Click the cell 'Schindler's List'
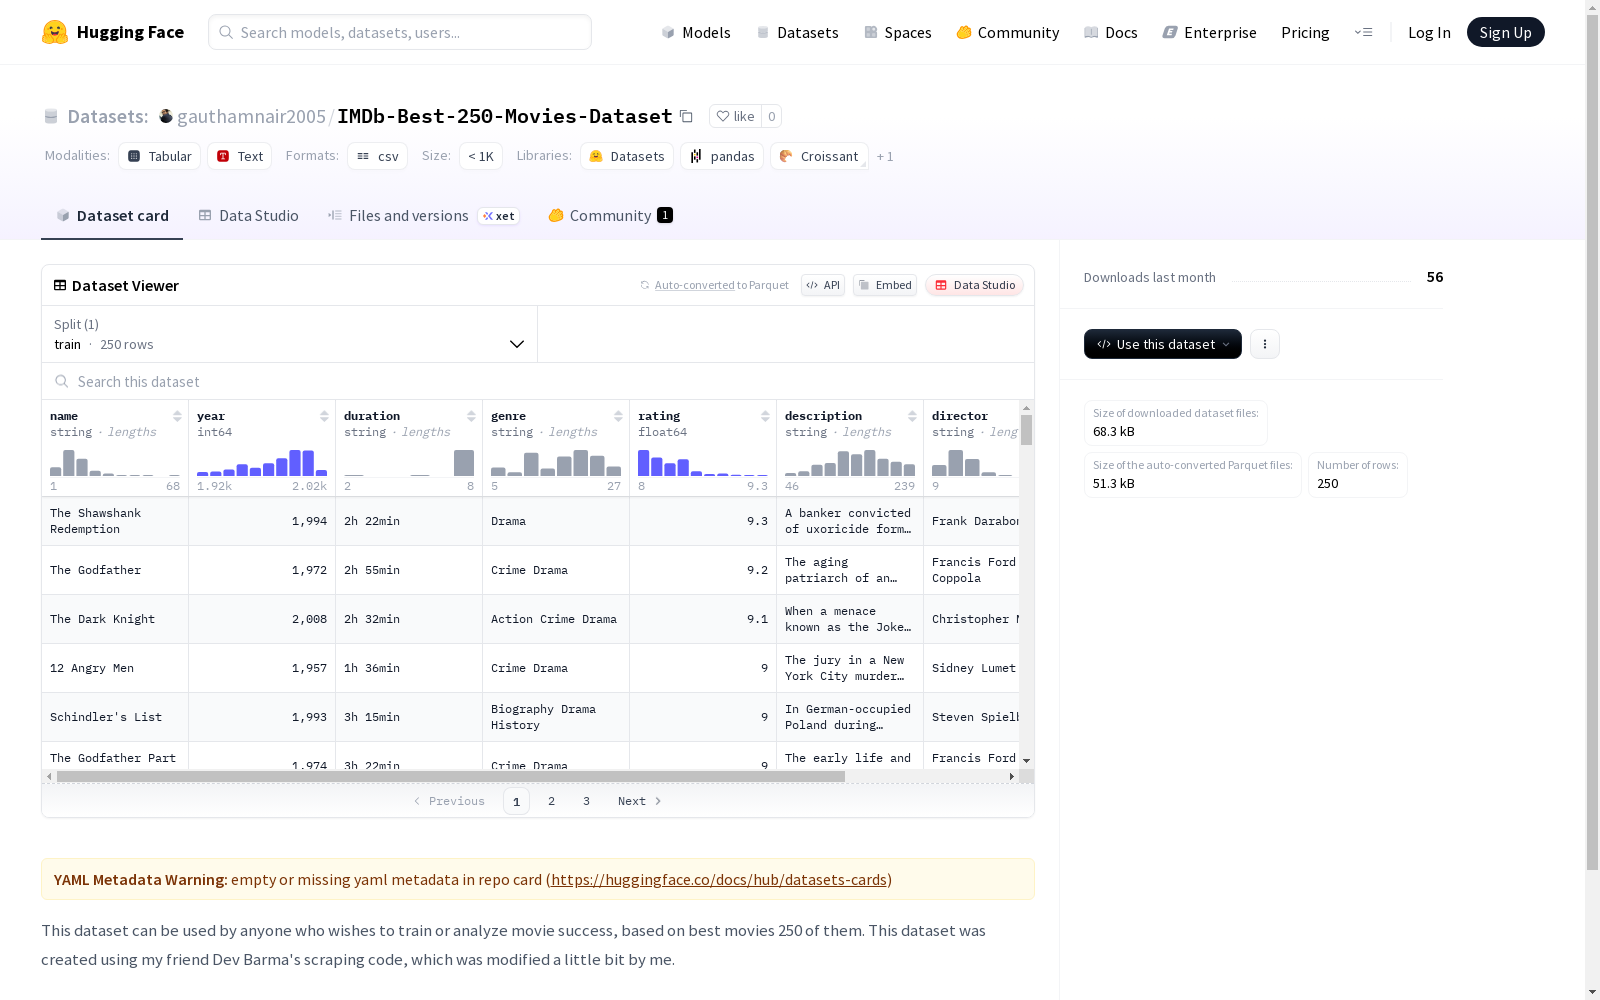This screenshot has width=1600, height=1000. (115, 717)
